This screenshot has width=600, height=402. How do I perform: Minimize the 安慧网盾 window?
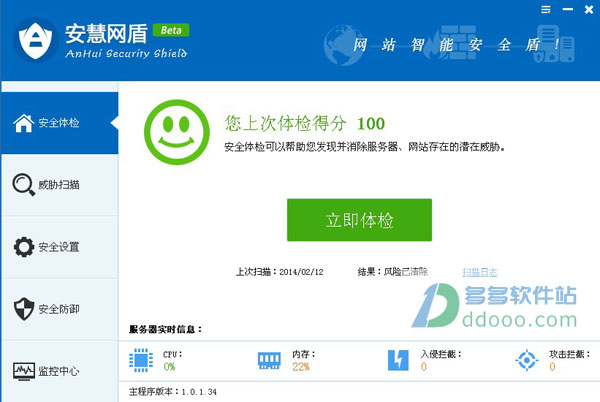(567, 9)
